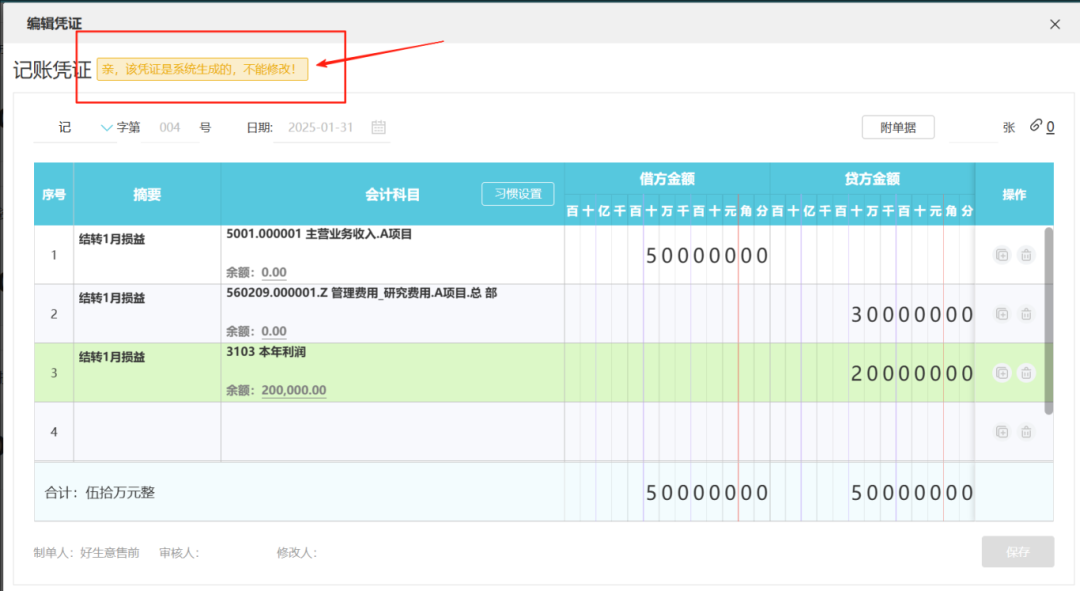The height and width of the screenshot is (591, 1080).
Task: Click the 附单据 button
Action: (x=898, y=126)
